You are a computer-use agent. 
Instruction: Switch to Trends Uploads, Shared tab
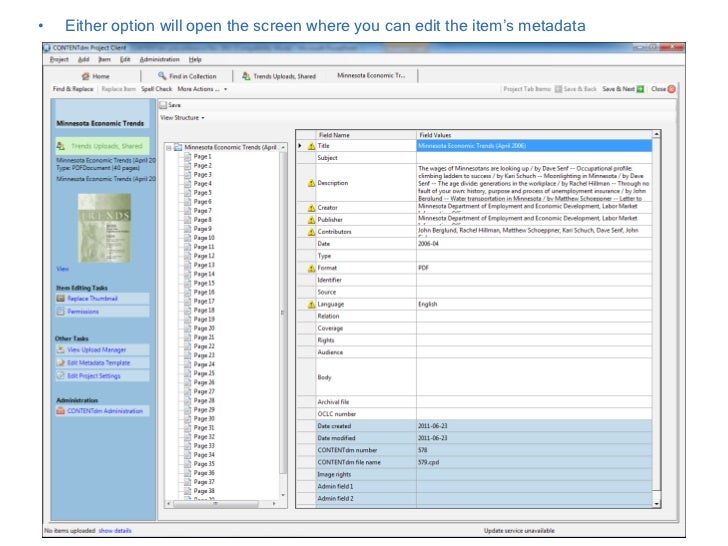click(x=279, y=76)
